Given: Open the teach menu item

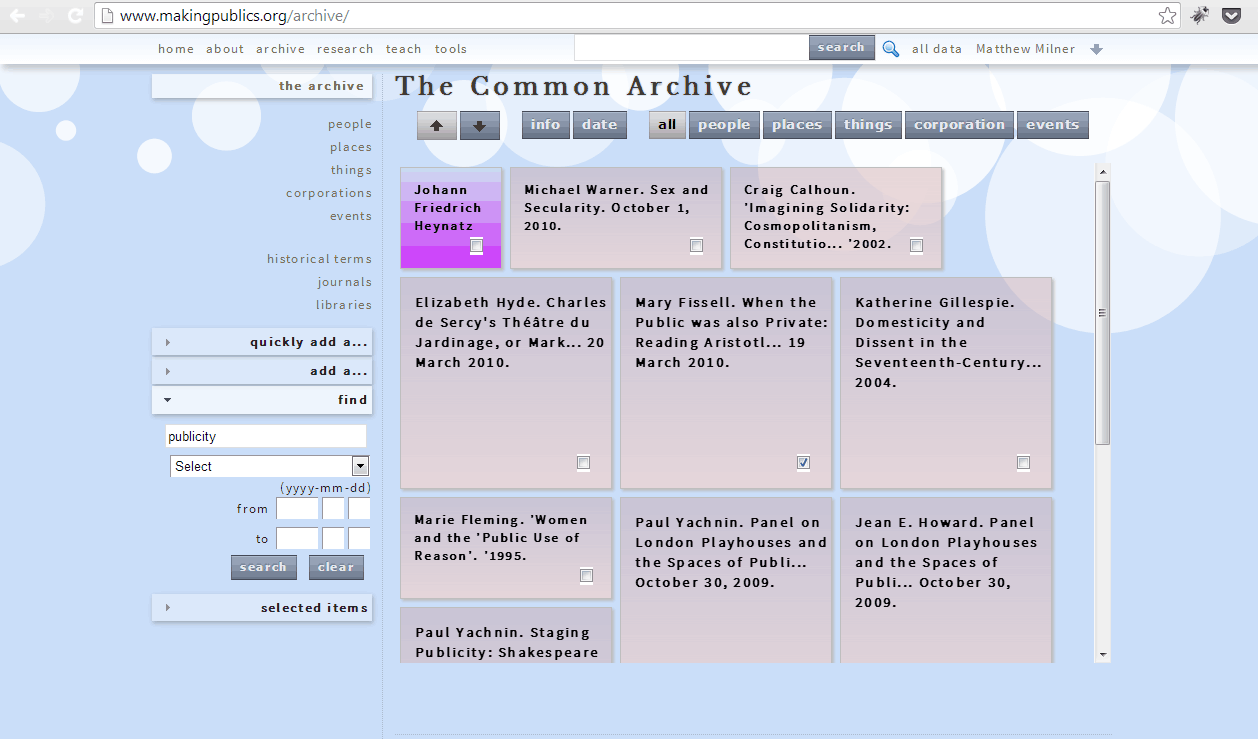Looking at the screenshot, I should (404, 49).
